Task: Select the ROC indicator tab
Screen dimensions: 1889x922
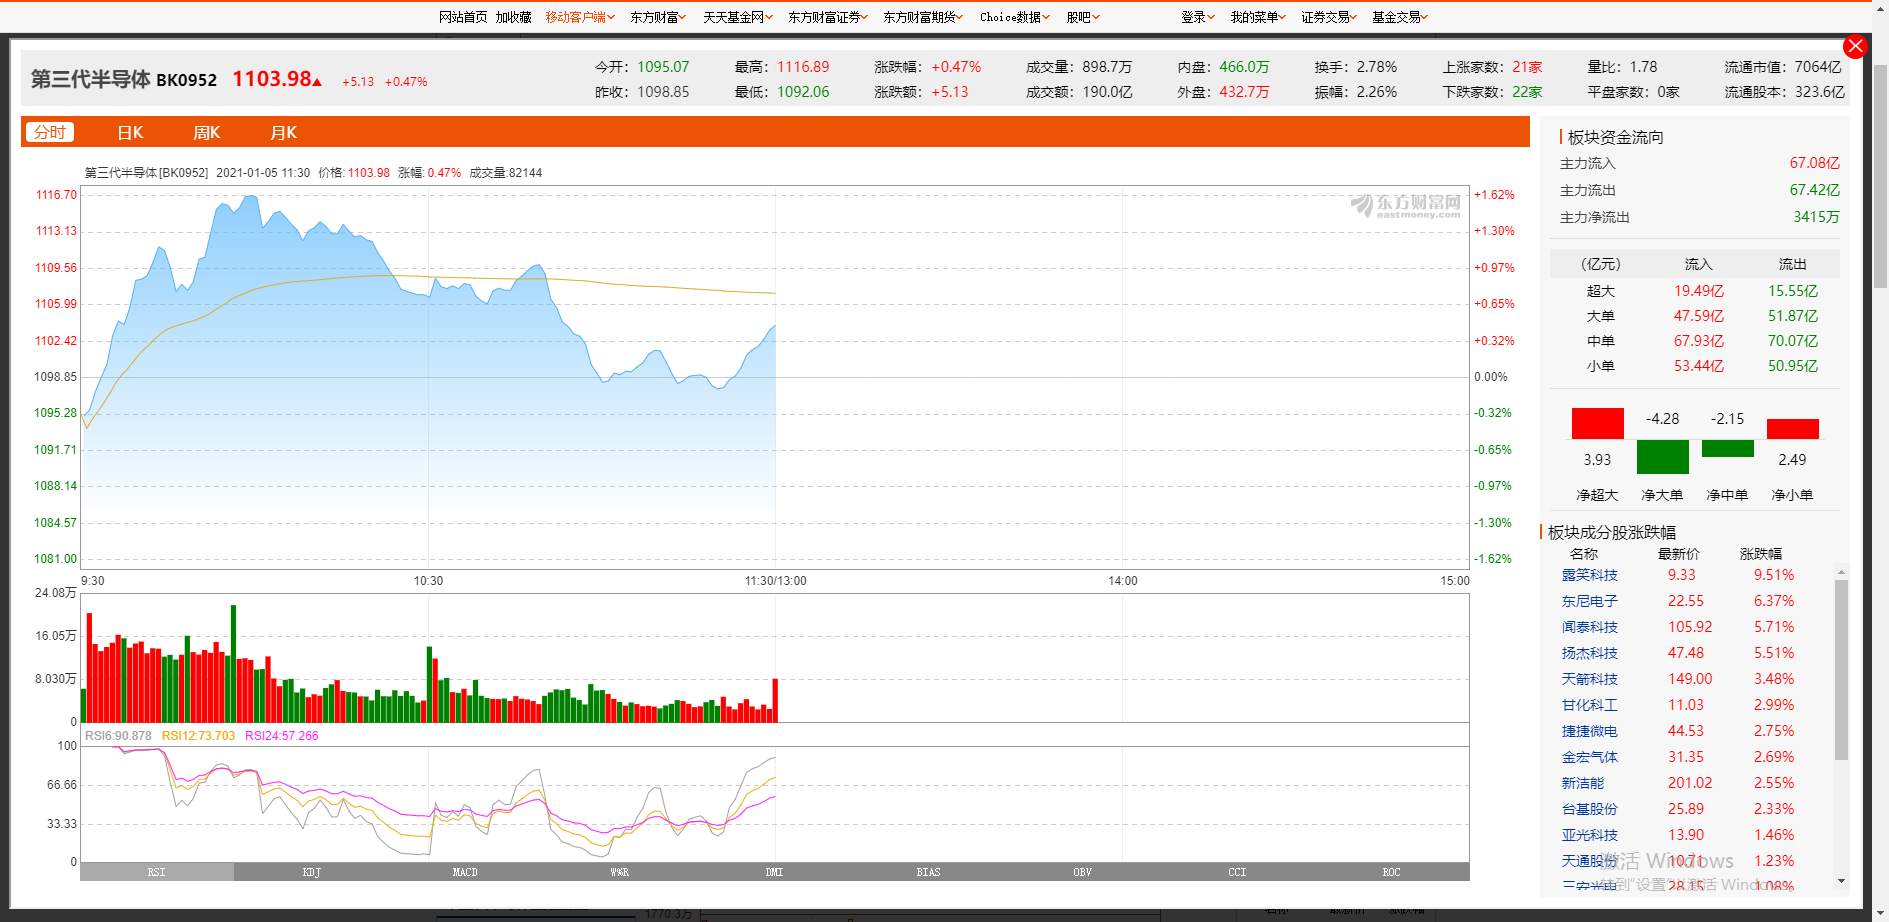Action: (x=1391, y=872)
